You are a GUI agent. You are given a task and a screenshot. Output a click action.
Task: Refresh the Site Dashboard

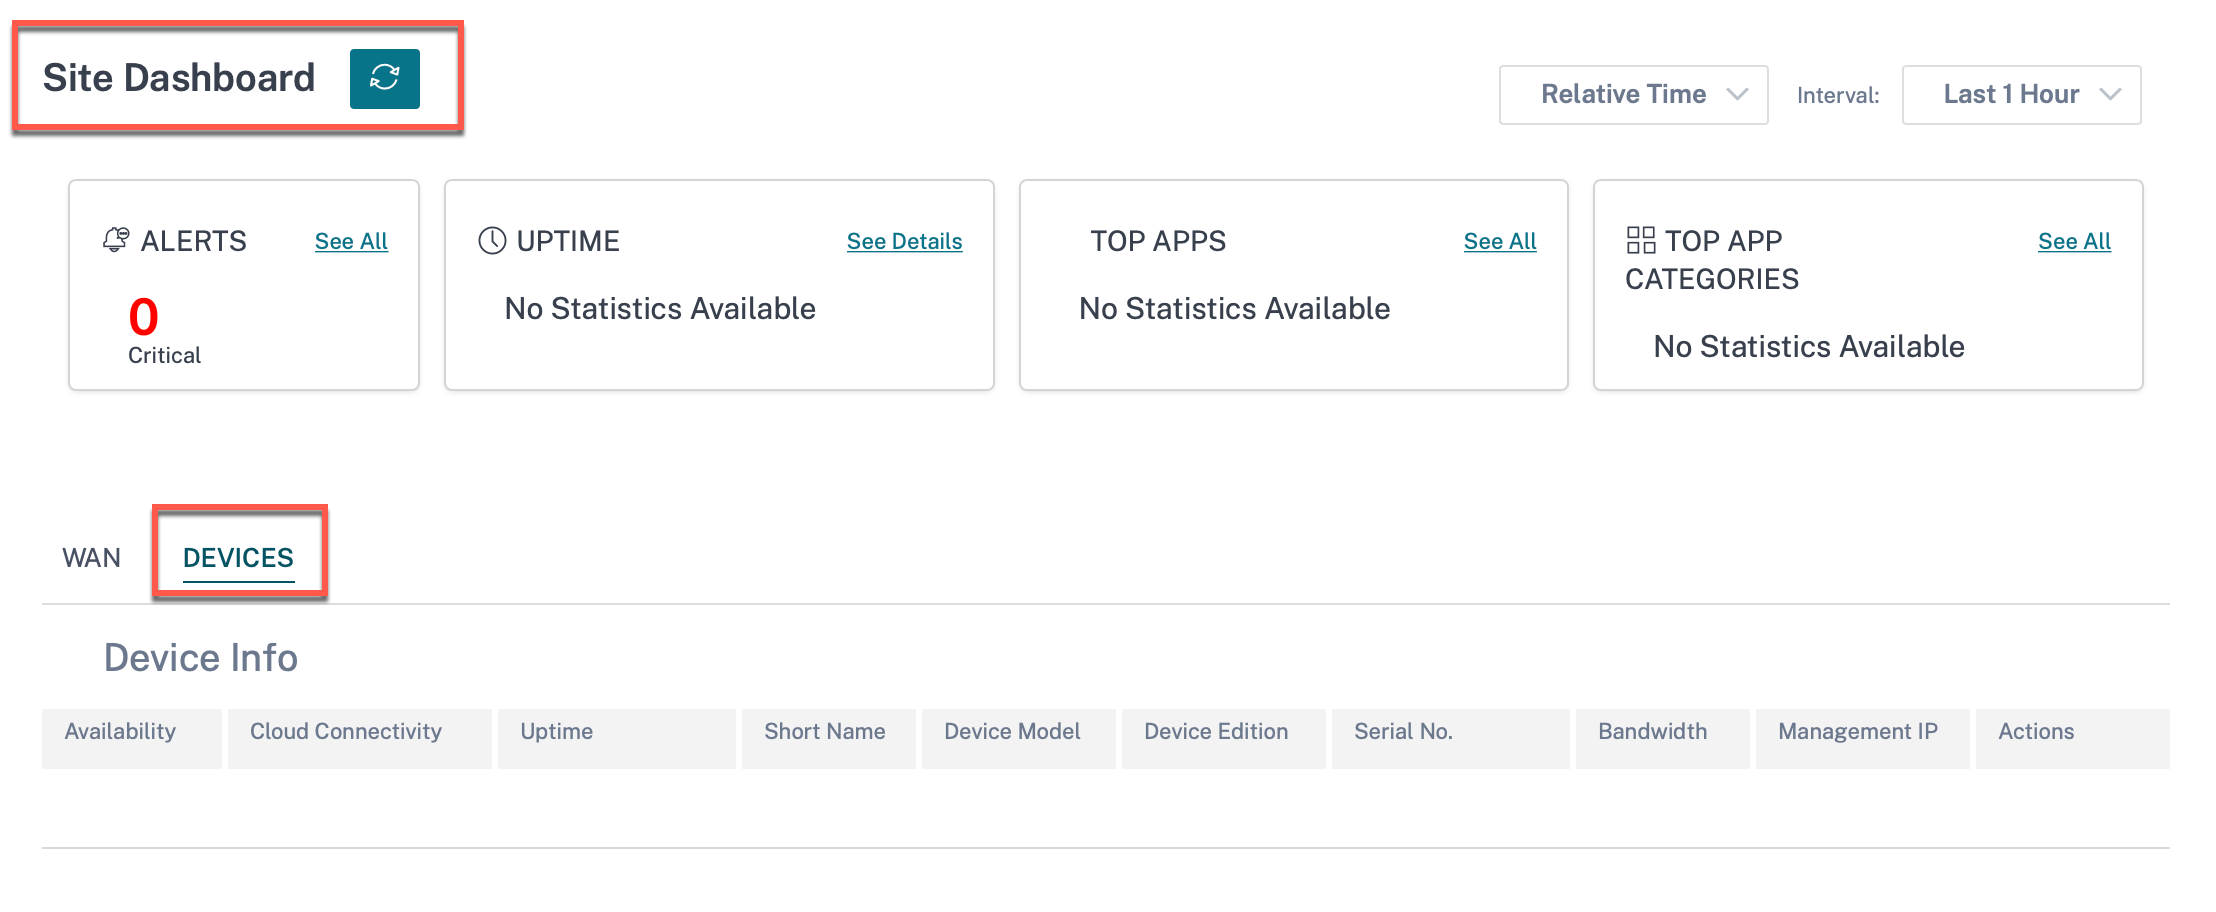384,78
